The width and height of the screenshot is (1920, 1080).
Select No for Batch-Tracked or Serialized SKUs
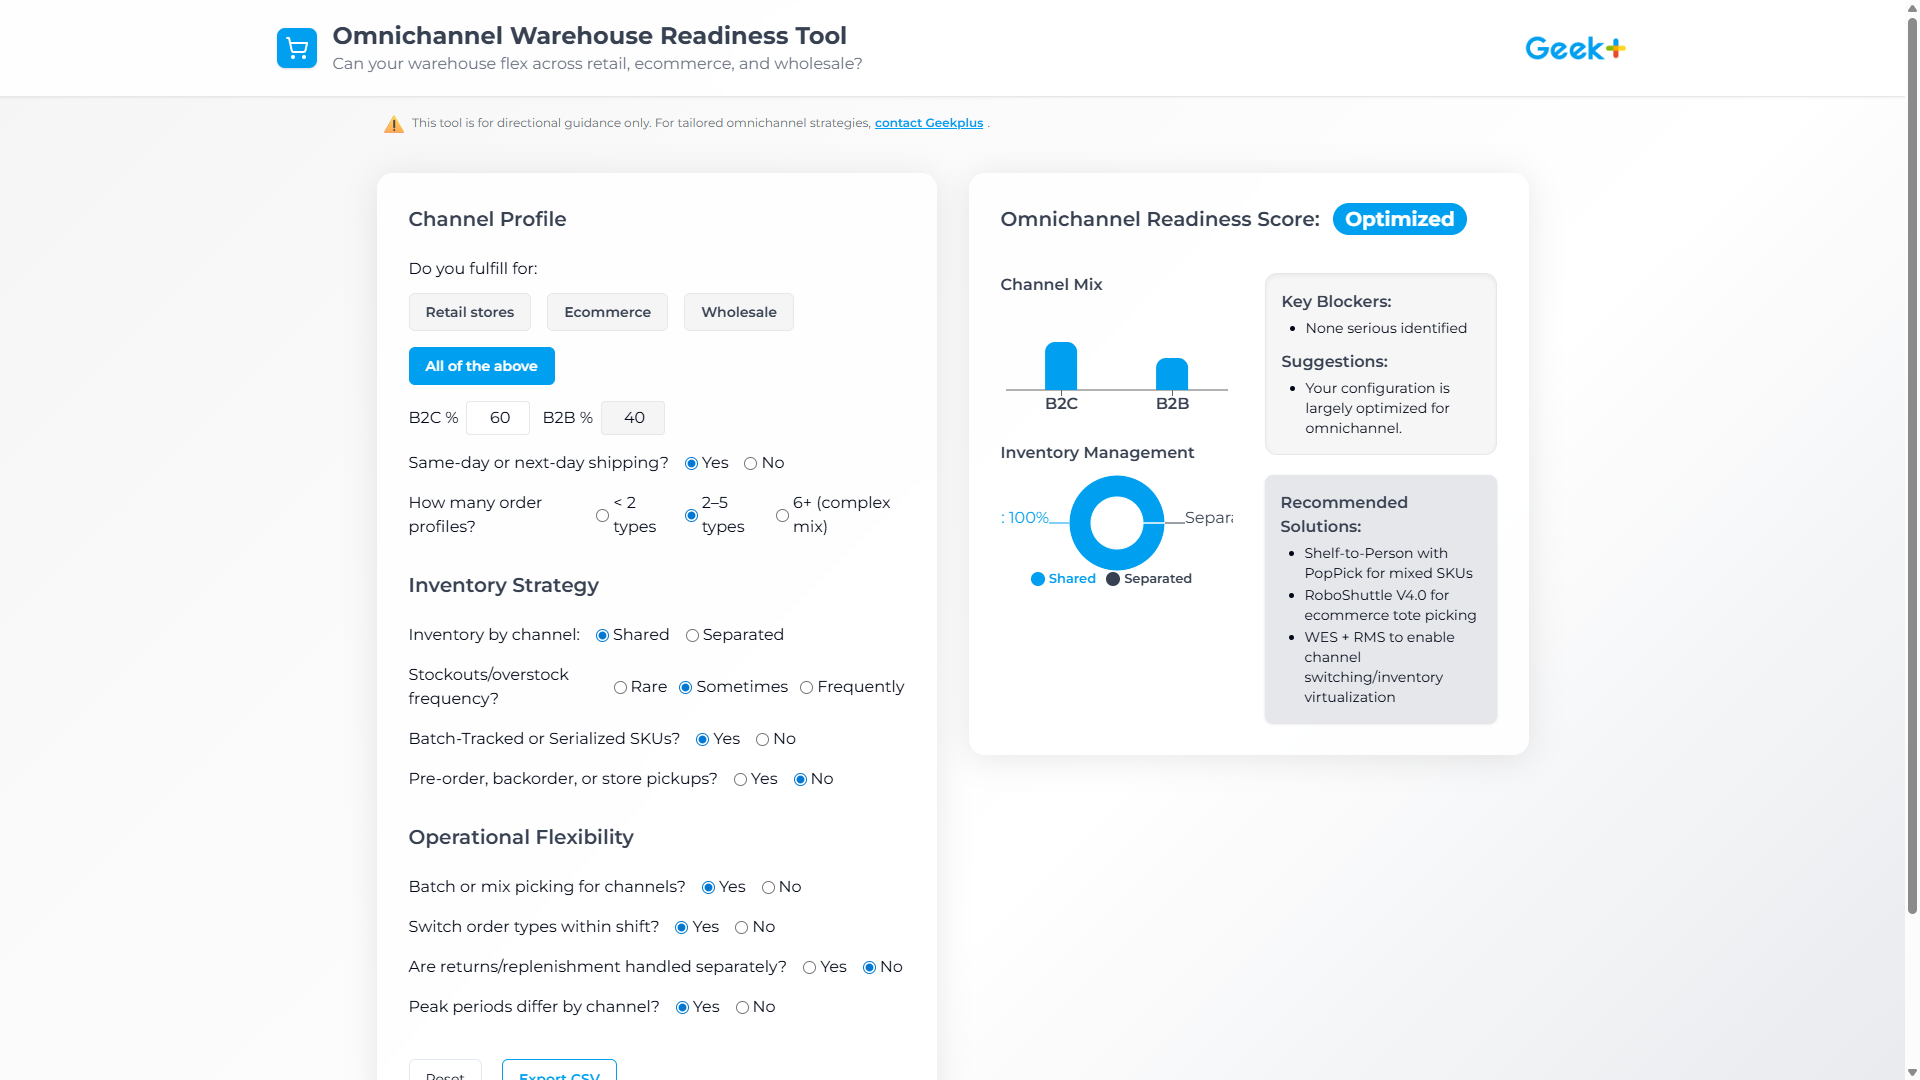763,739
